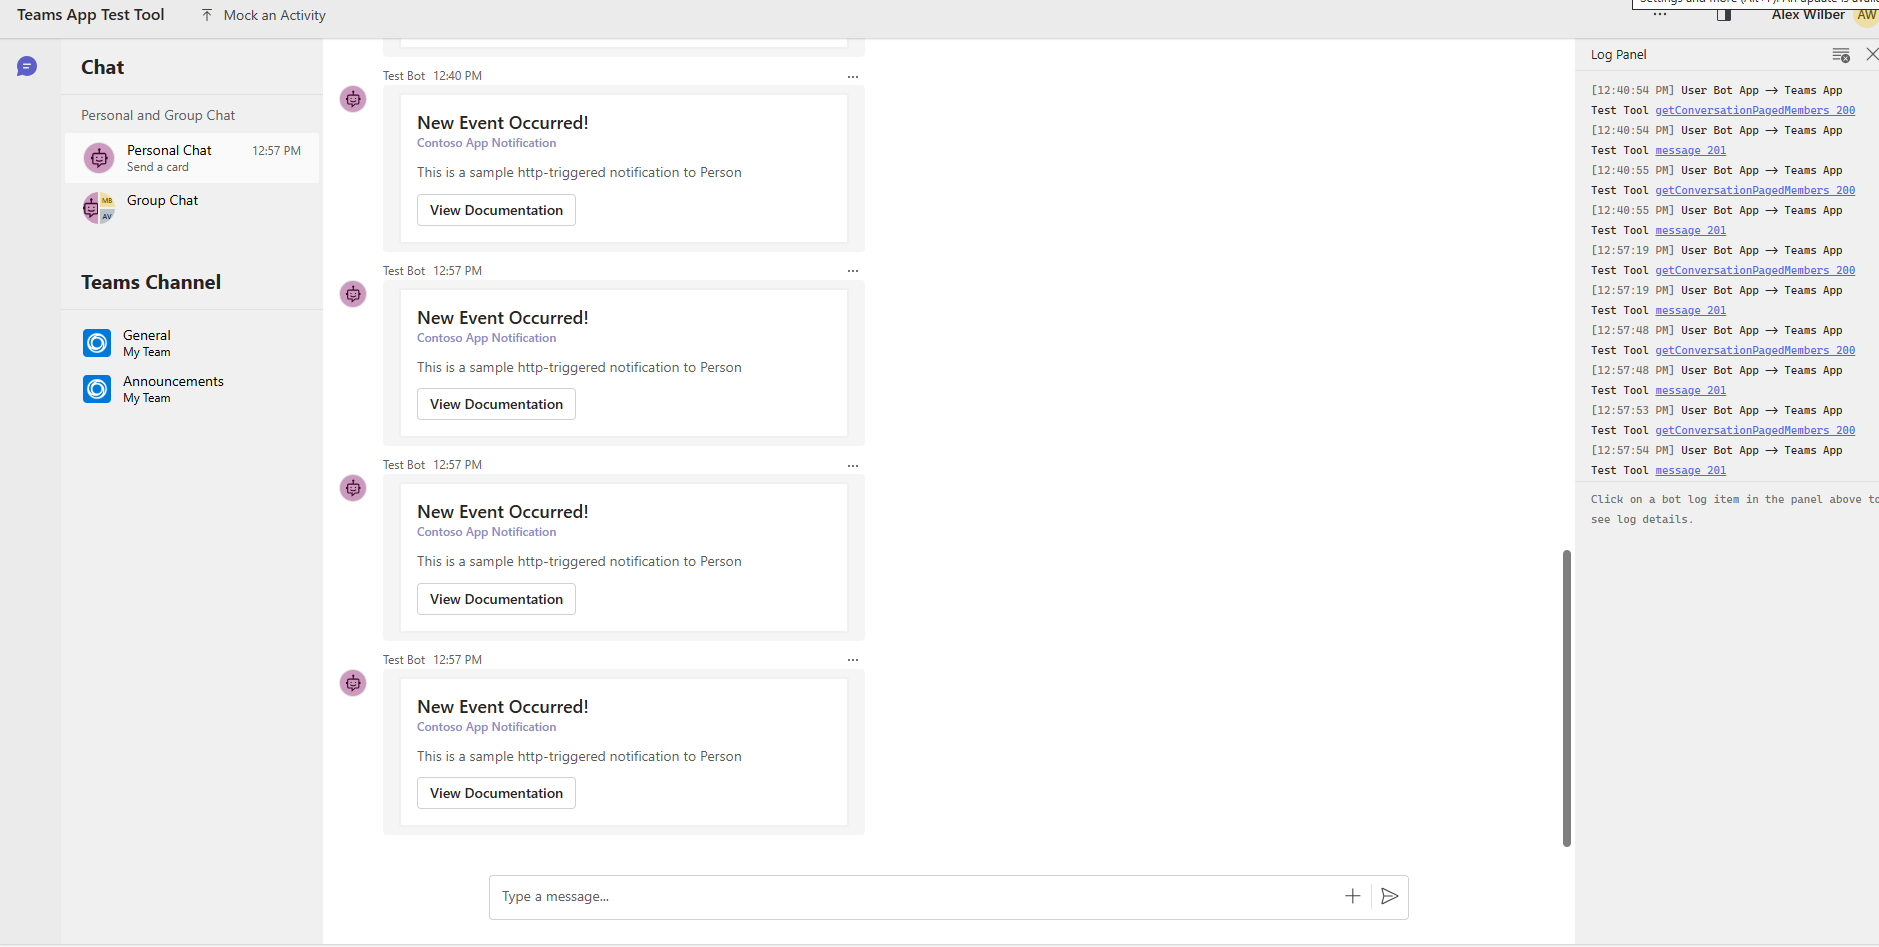Click the Announcements channel team icon
The height and width of the screenshot is (947, 1879).
[97, 389]
